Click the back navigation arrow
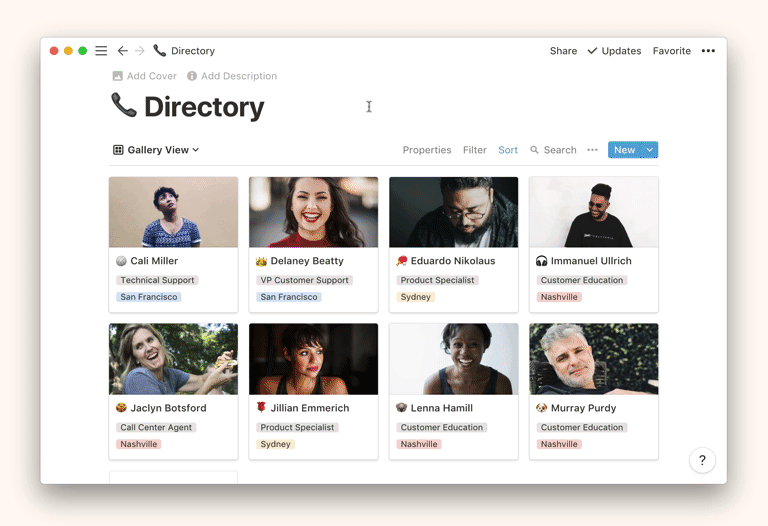768x526 pixels. point(122,51)
